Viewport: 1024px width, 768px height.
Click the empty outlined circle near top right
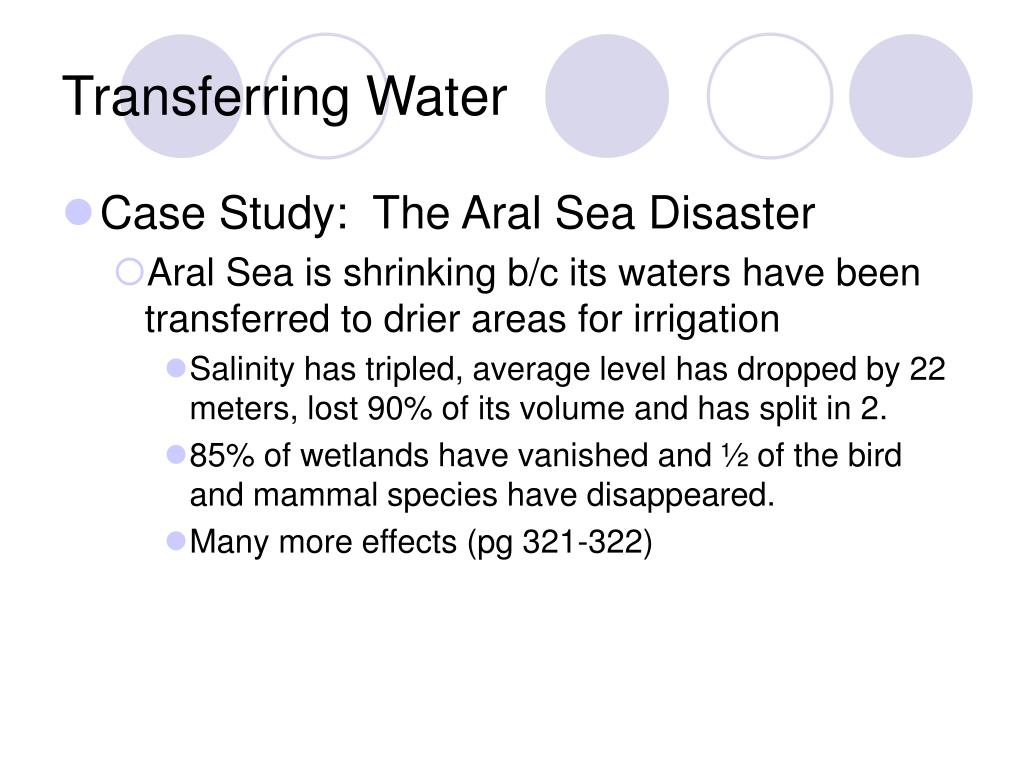(x=770, y=96)
